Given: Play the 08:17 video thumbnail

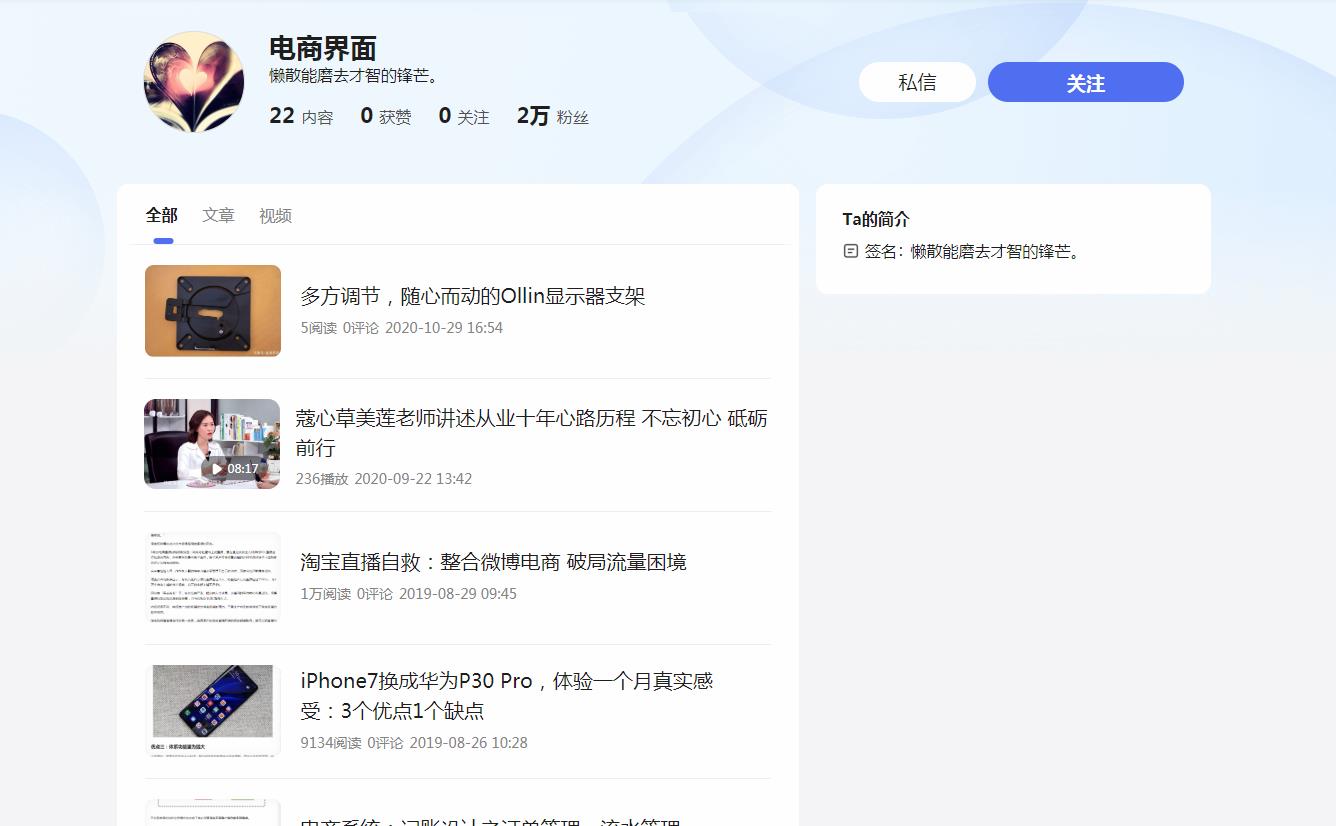Looking at the screenshot, I should 212,444.
